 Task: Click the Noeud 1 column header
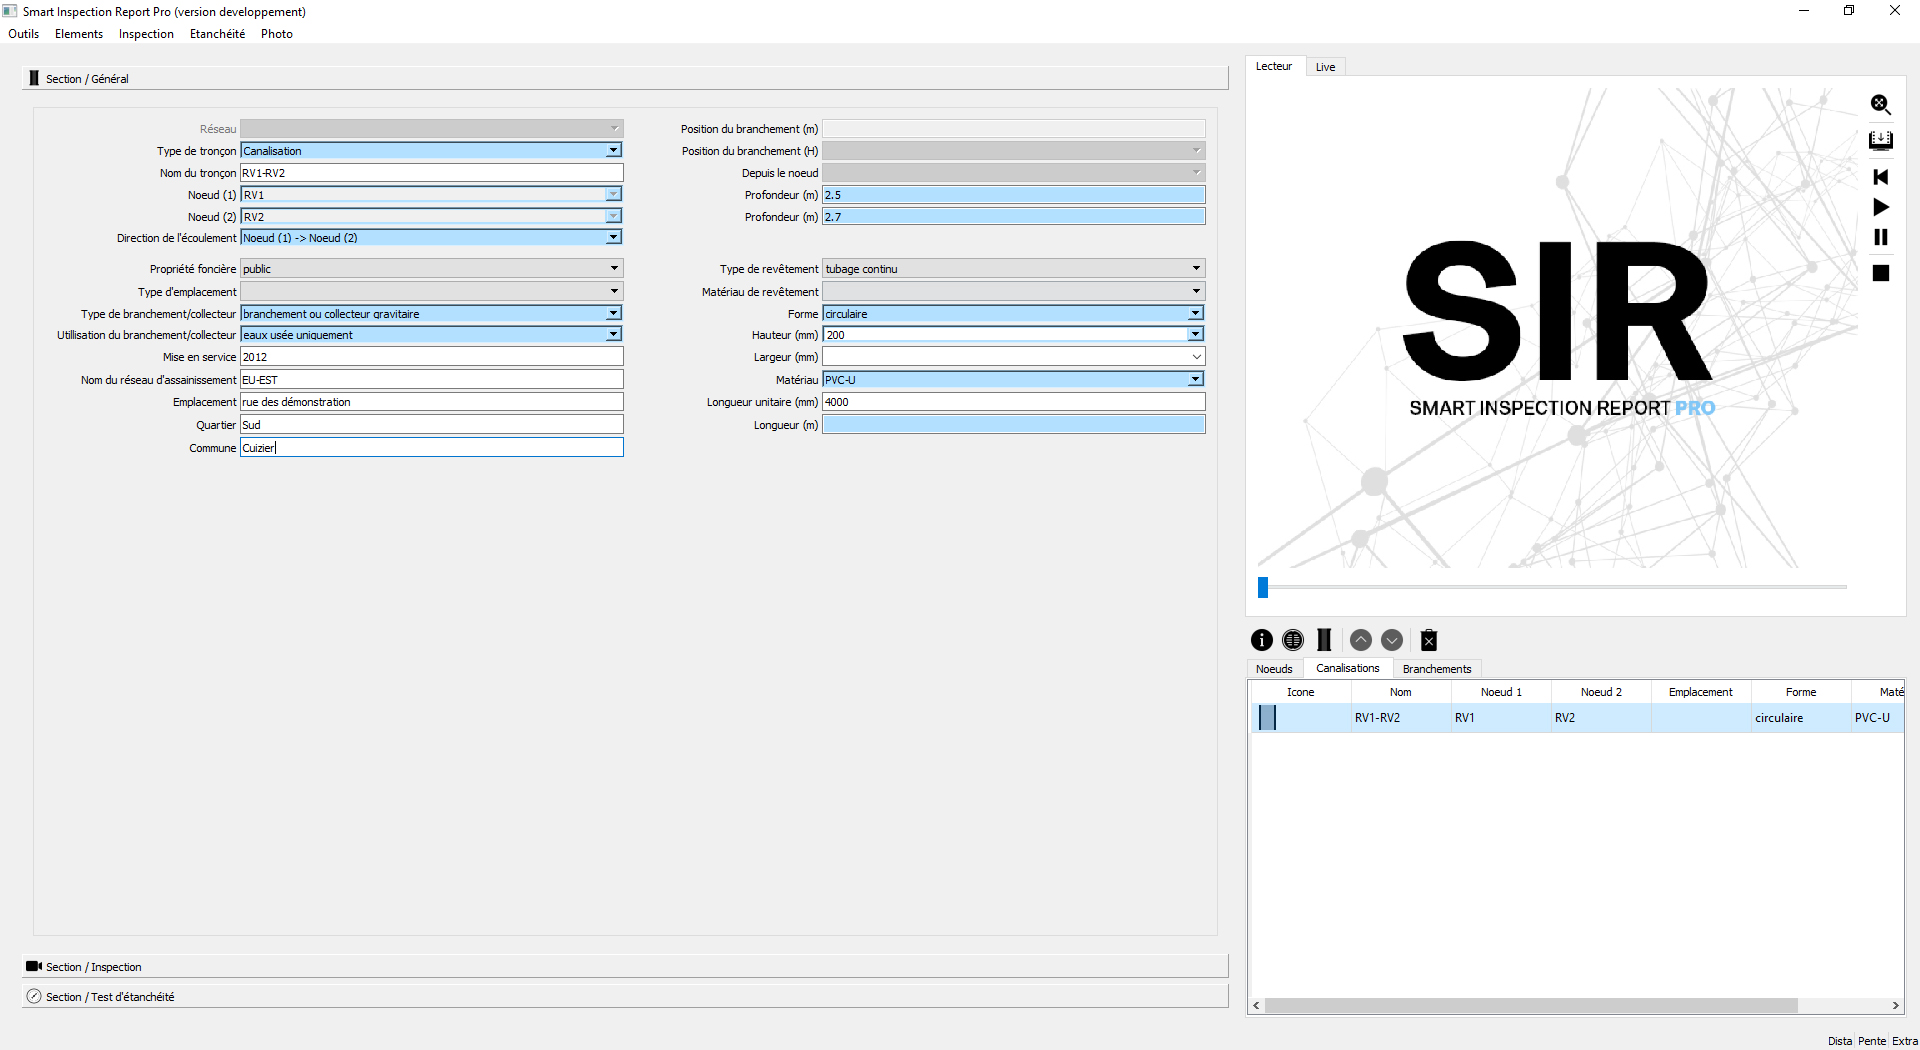1501,692
